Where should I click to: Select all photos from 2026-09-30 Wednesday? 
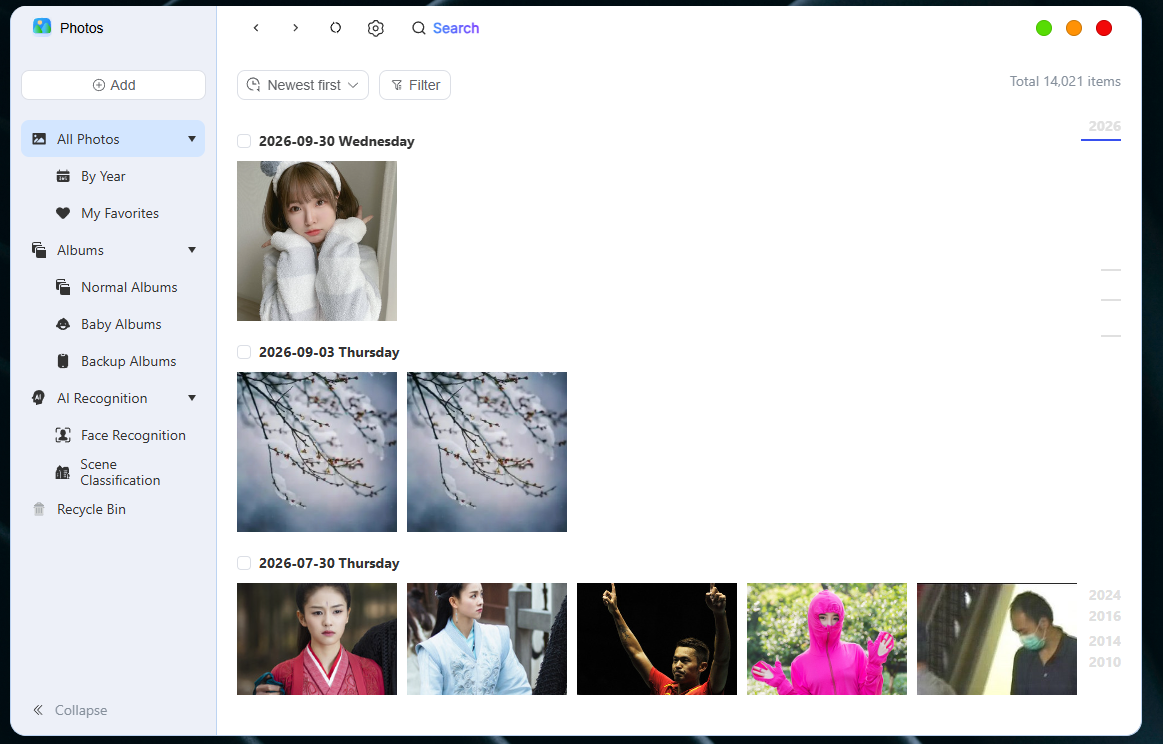243,141
